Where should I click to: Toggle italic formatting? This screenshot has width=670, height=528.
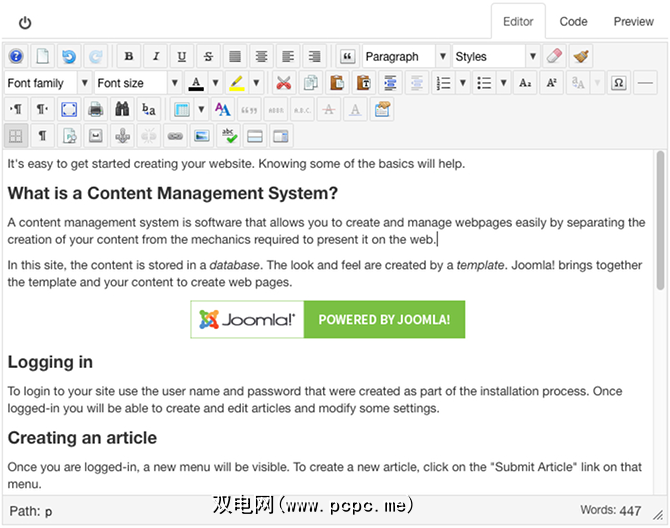(x=155, y=57)
